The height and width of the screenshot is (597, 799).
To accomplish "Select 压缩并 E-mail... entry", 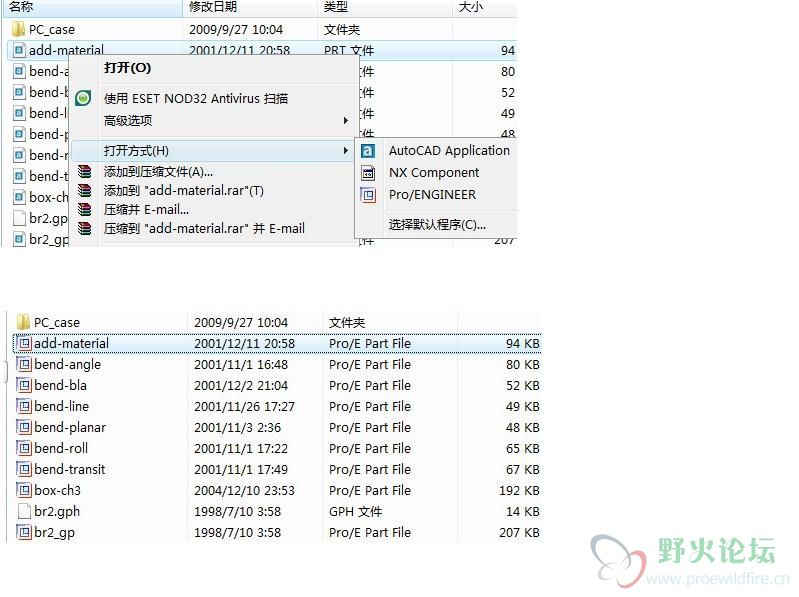I will (146, 209).
